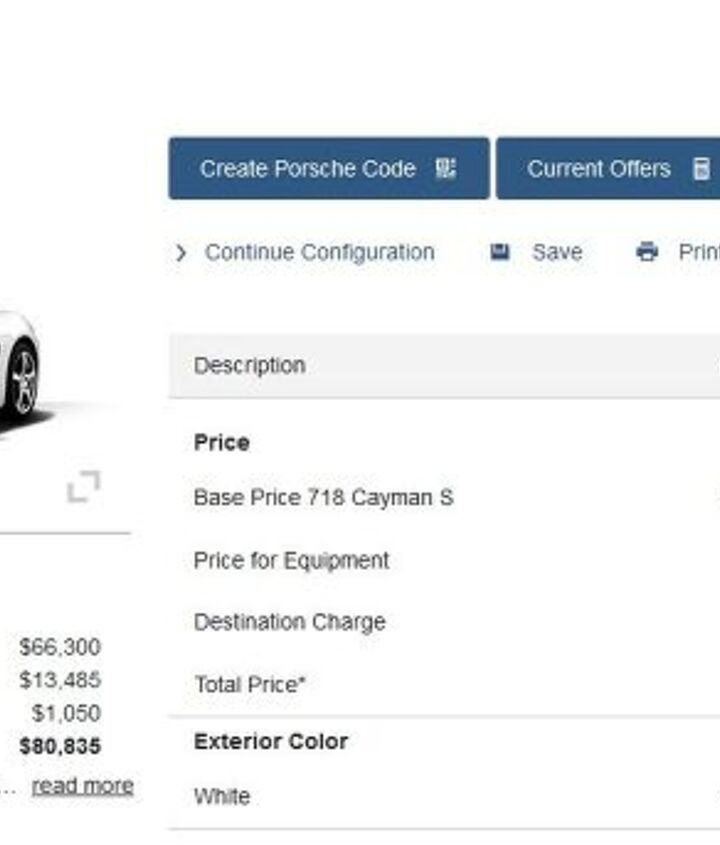
Task: Click the printer icon
Action: click(x=647, y=252)
